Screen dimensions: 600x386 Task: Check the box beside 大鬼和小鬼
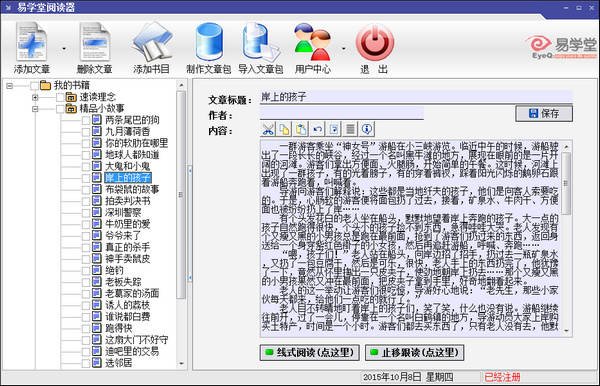[86, 166]
